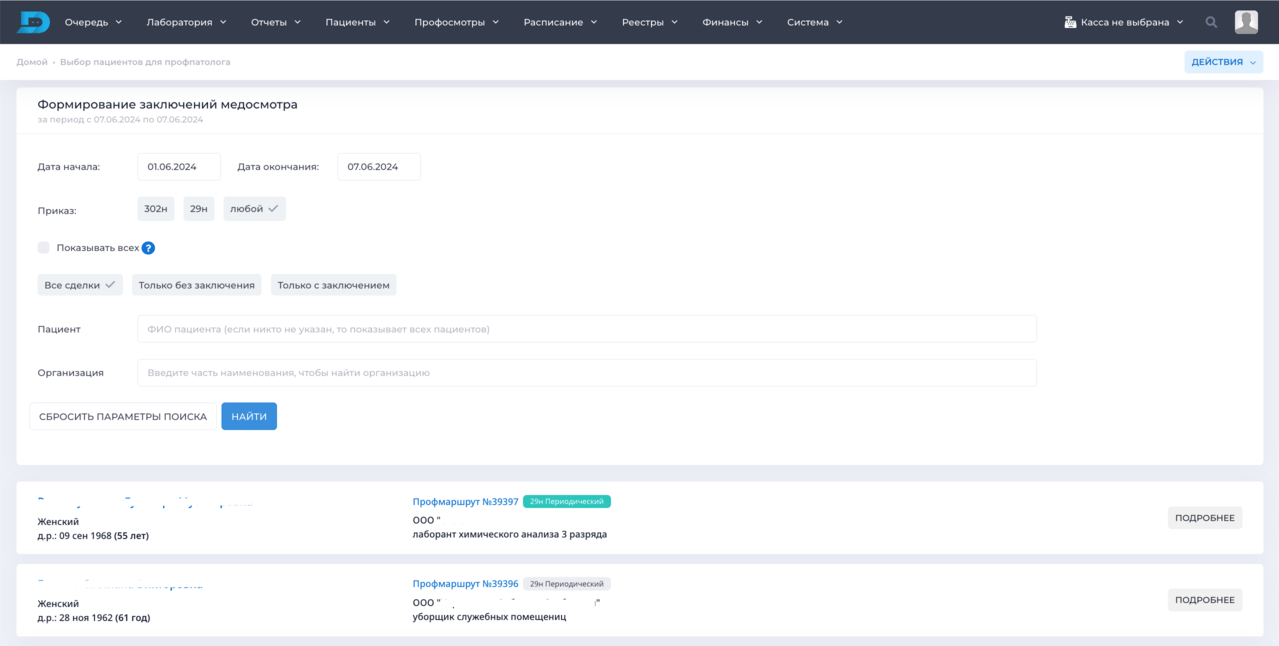This screenshot has width=1279, height=646.
Task: Click the Дата начала date field
Action: pyautogui.click(x=179, y=167)
